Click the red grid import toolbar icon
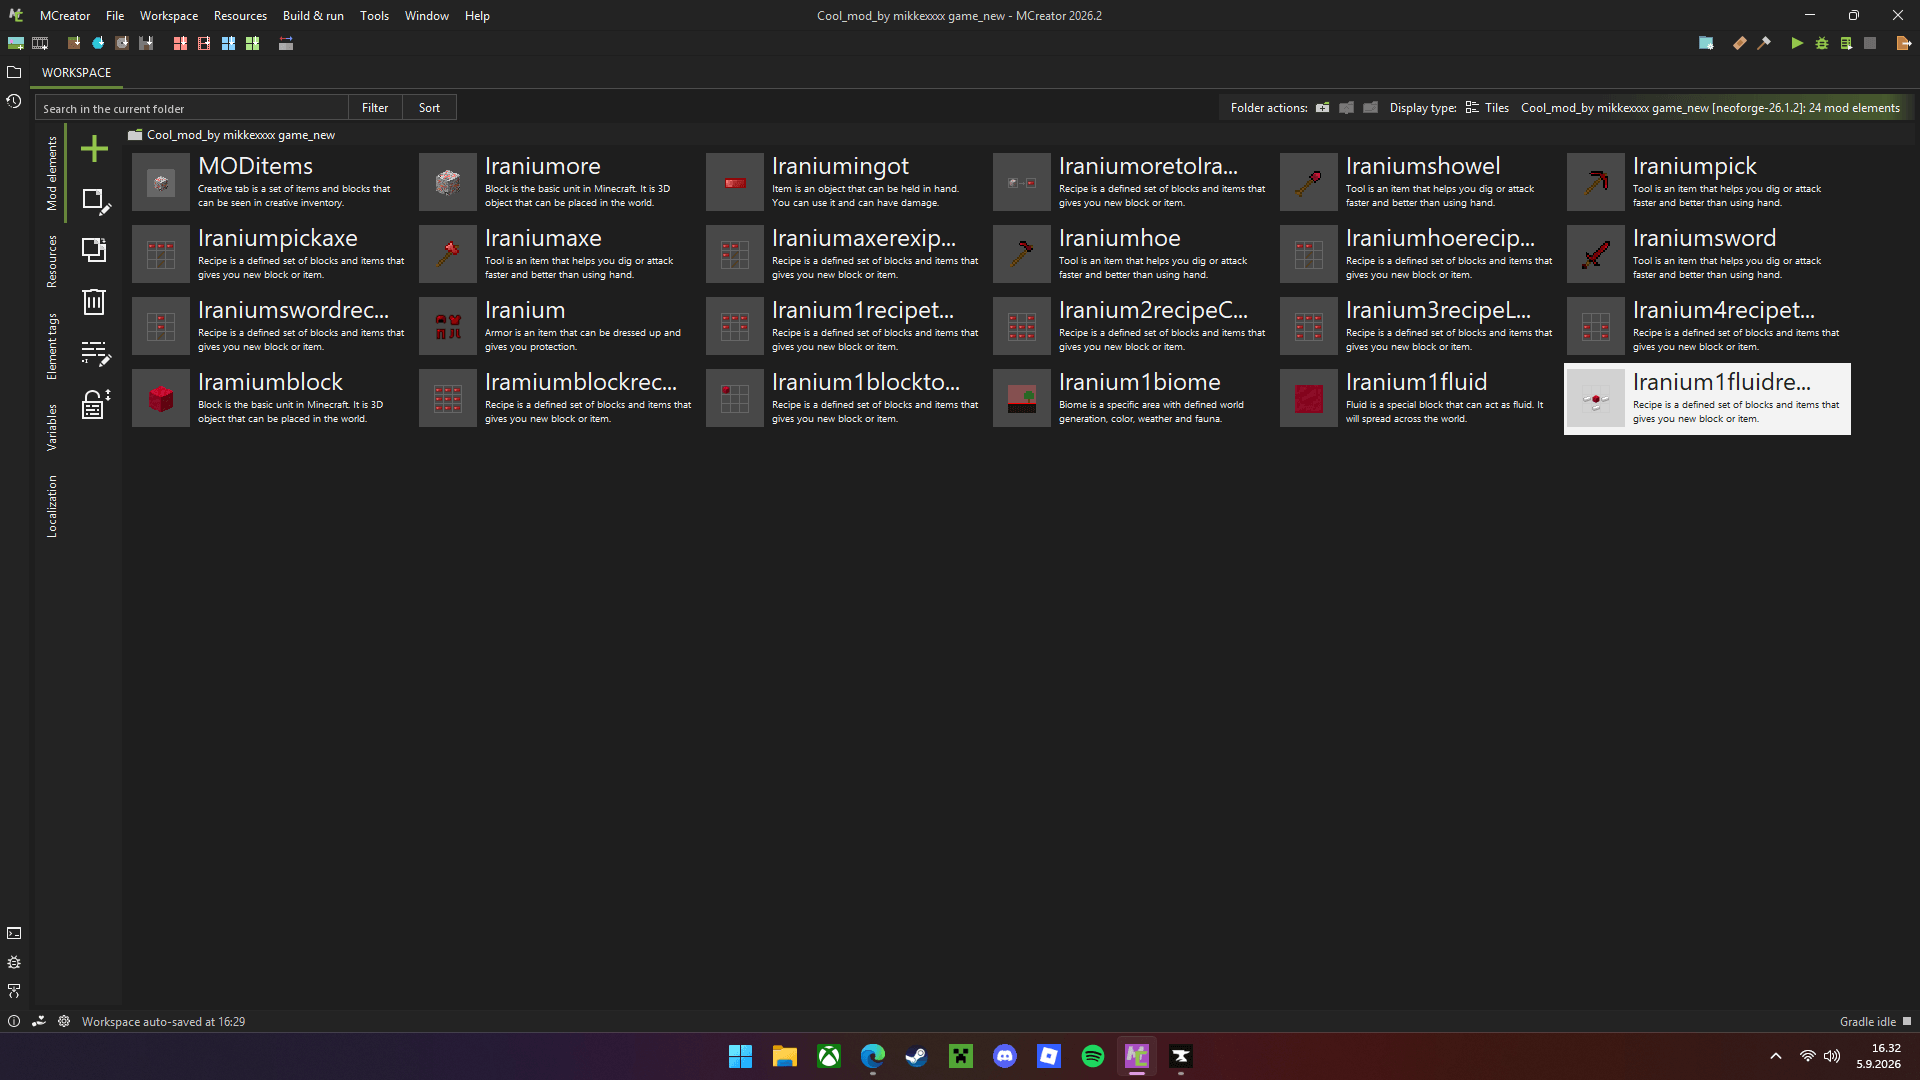The height and width of the screenshot is (1080, 1920). coord(180,43)
